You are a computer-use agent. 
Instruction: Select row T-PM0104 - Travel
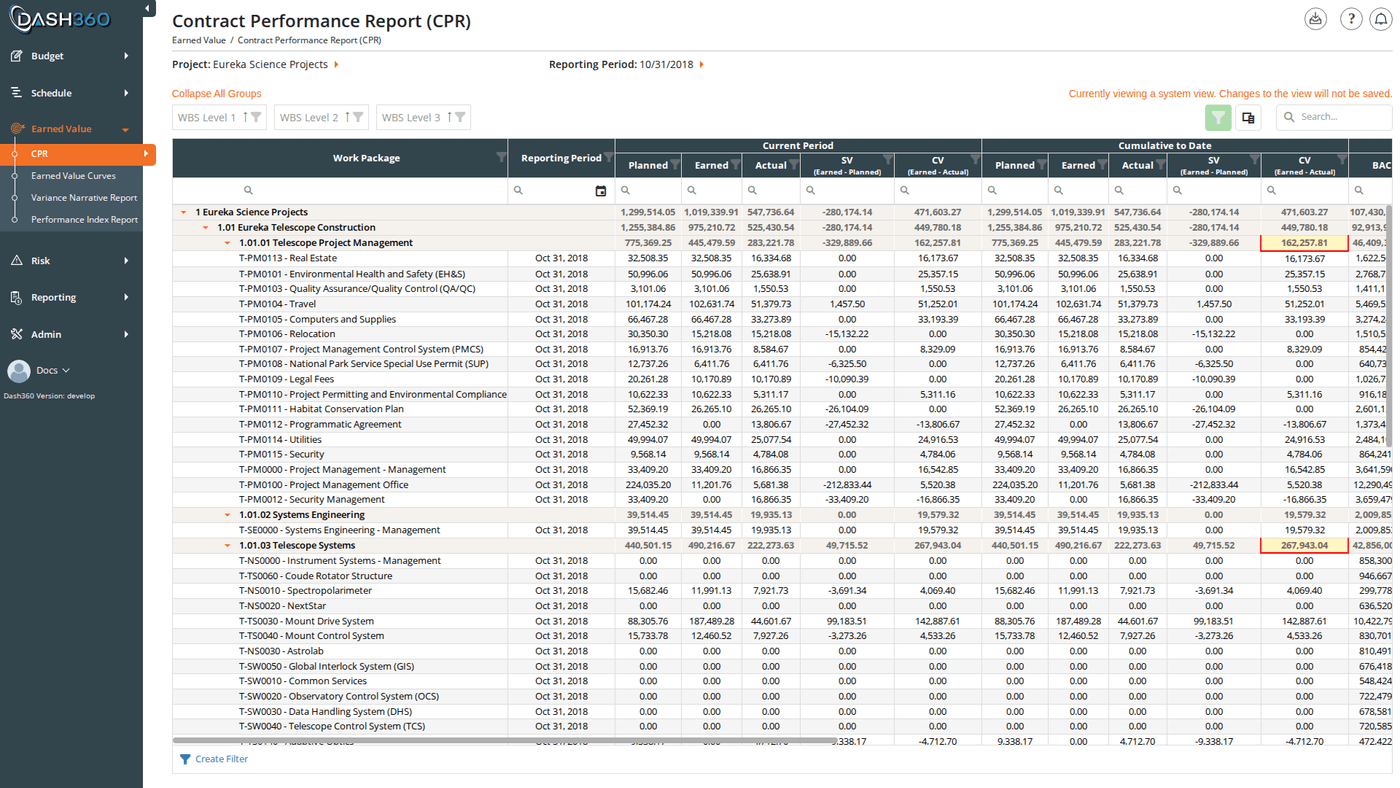point(780,304)
